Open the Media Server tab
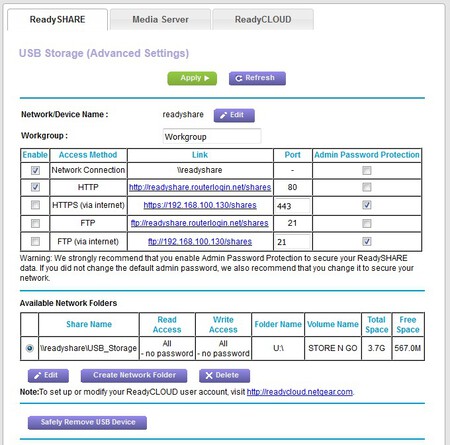Screen dimensions: 450x445 [x=160, y=20]
